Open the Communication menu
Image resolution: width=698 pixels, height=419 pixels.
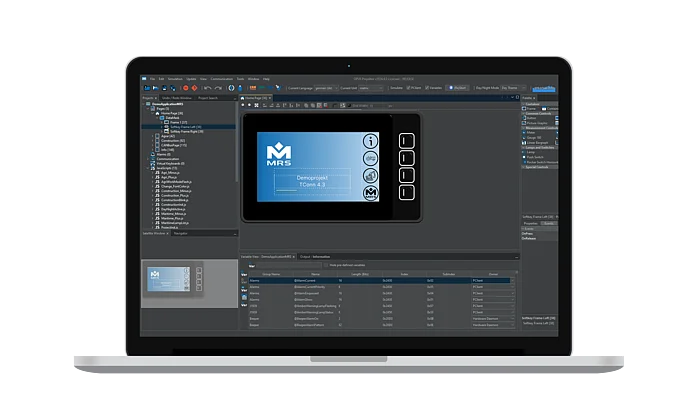pyautogui.click(x=221, y=79)
